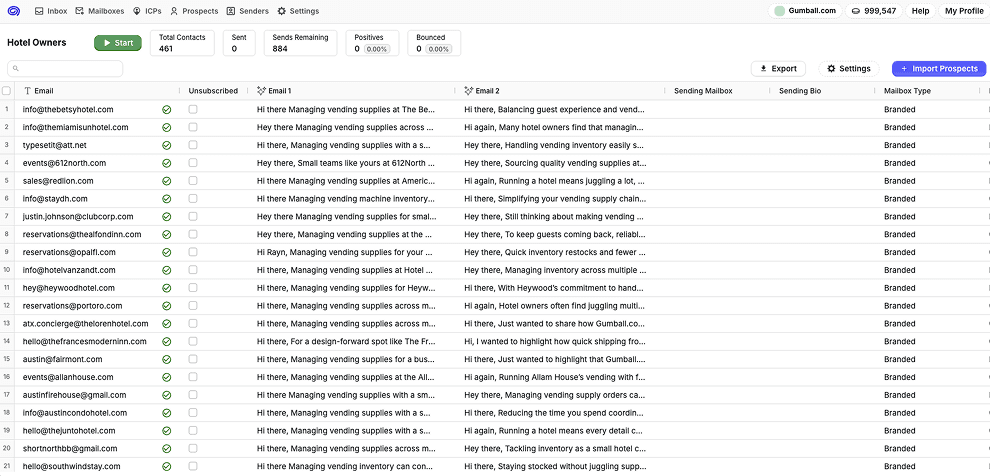Click the app logo icon

(13, 11)
